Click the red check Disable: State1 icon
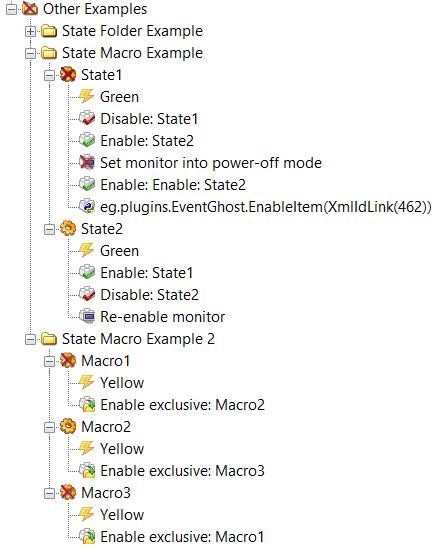 [x=86, y=119]
